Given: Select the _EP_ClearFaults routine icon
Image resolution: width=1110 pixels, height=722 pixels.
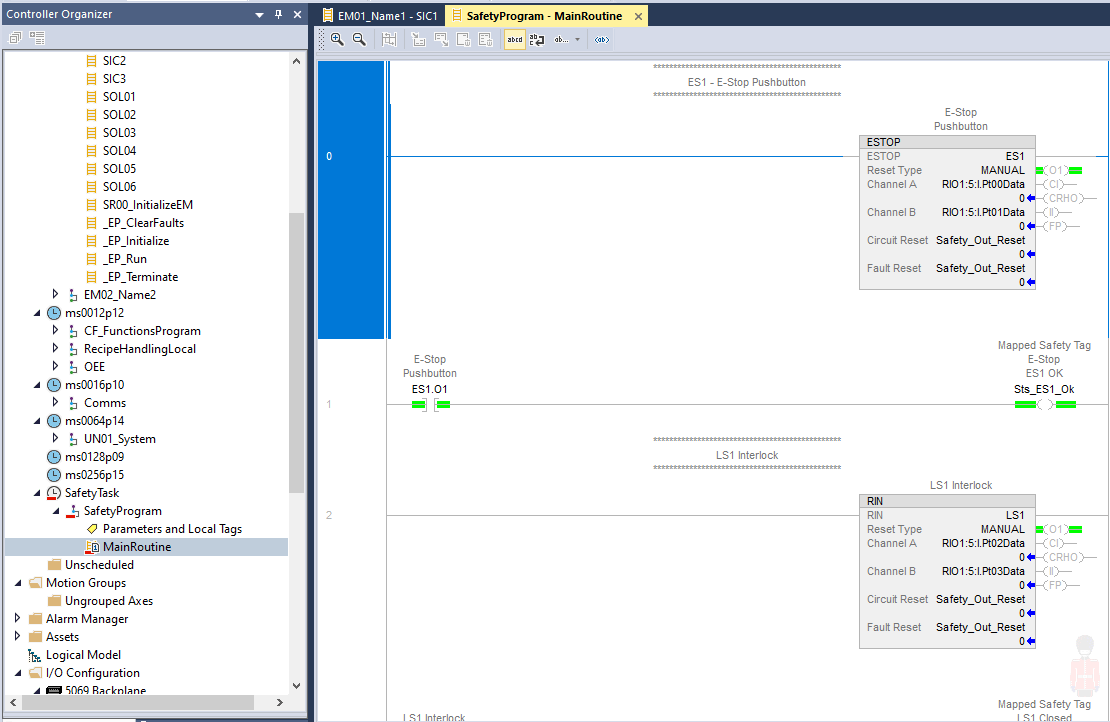Looking at the screenshot, I should 91,223.
